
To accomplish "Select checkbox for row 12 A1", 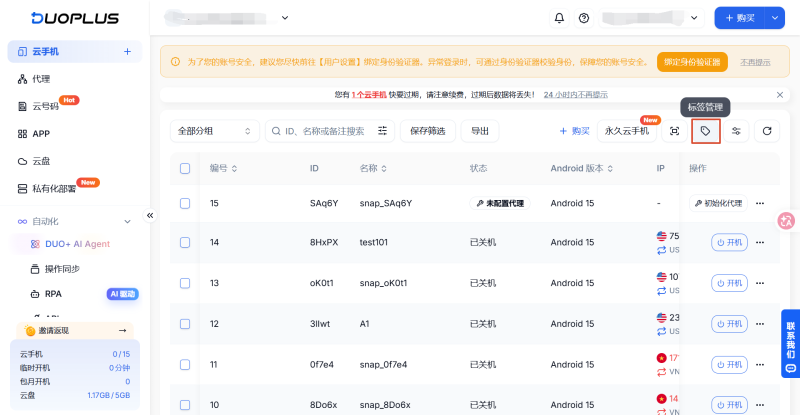I will pos(185,324).
